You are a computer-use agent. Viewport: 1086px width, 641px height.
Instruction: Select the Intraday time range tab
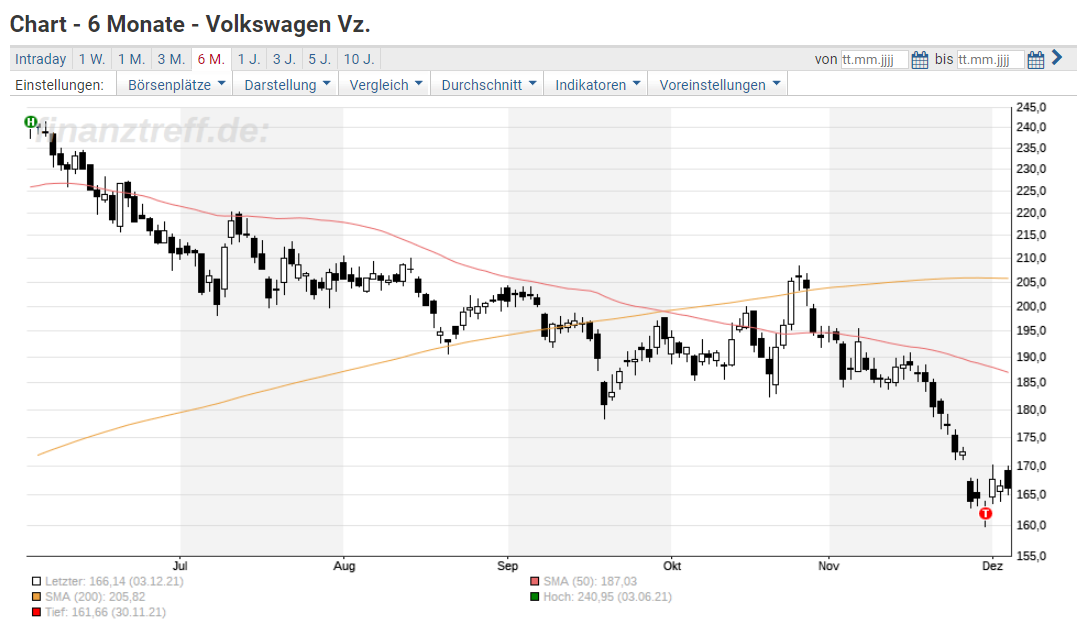click(x=41, y=59)
